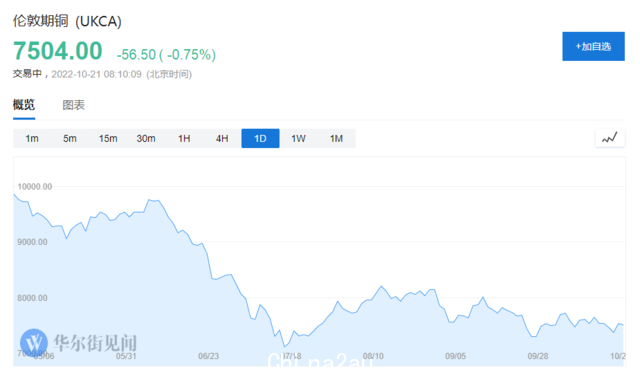640x375 pixels.
Task: Select the 5m timeframe
Action: click(x=70, y=138)
